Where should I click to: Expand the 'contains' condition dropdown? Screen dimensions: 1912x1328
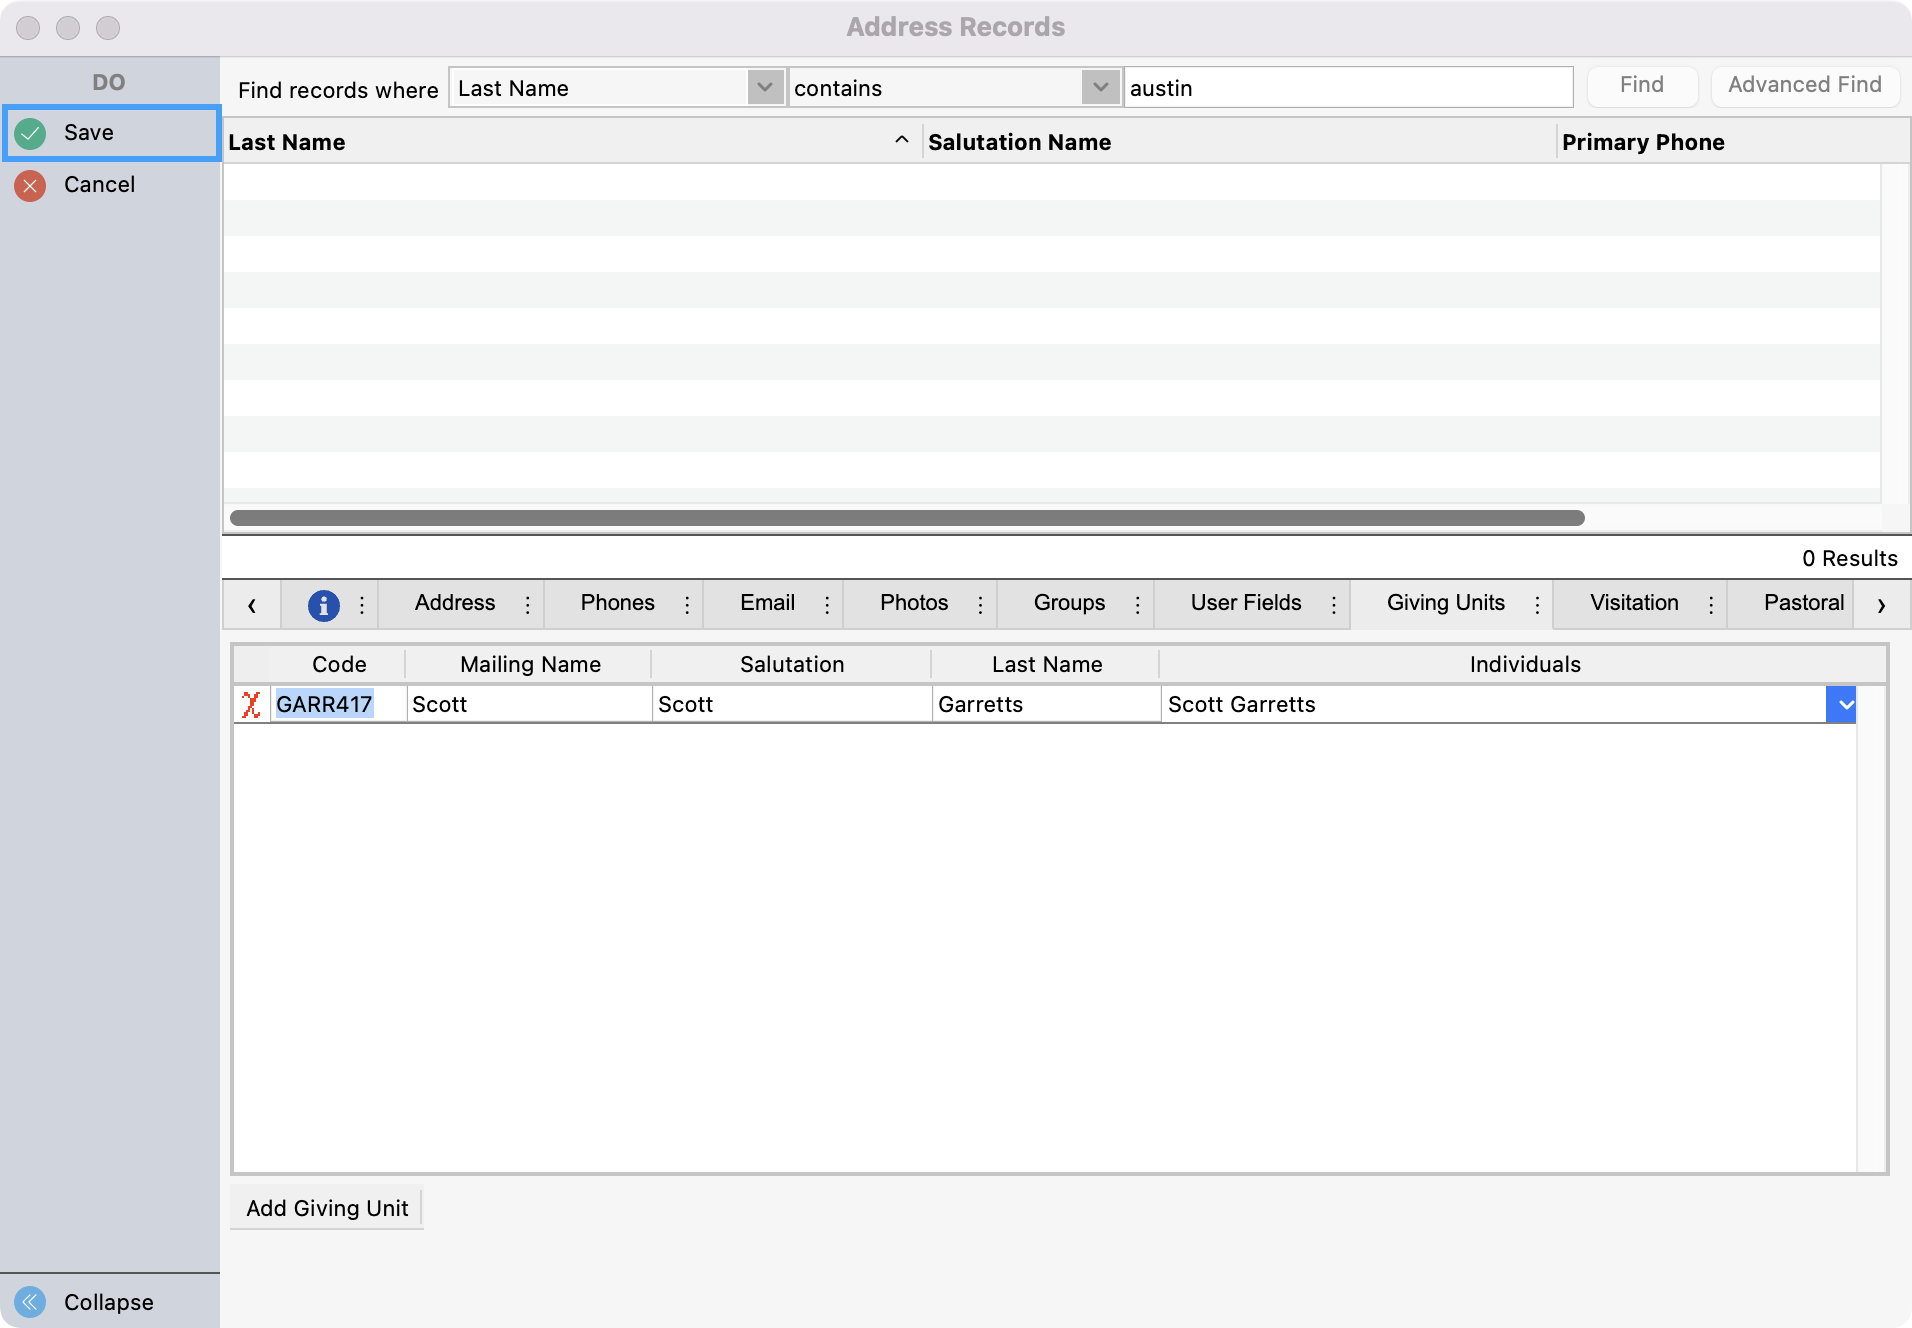(x=1100, y=88)
